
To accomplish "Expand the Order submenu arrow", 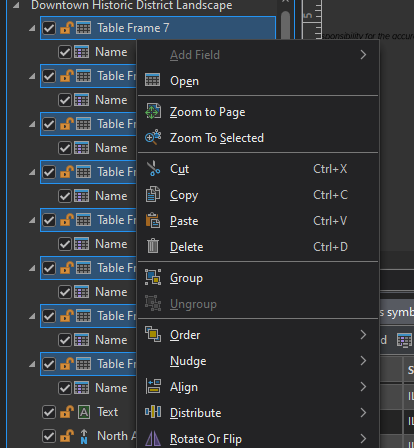I will (x=363, y=335).
